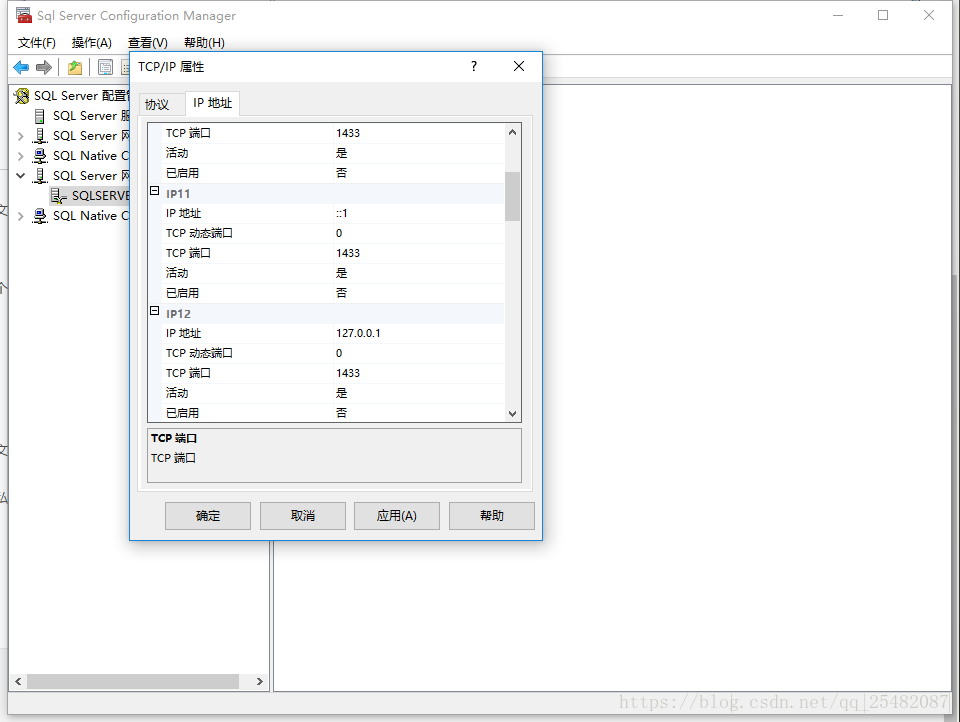Open the 操作(A) menu
Viewport: 960px width, 722px height.
point(92,42)
